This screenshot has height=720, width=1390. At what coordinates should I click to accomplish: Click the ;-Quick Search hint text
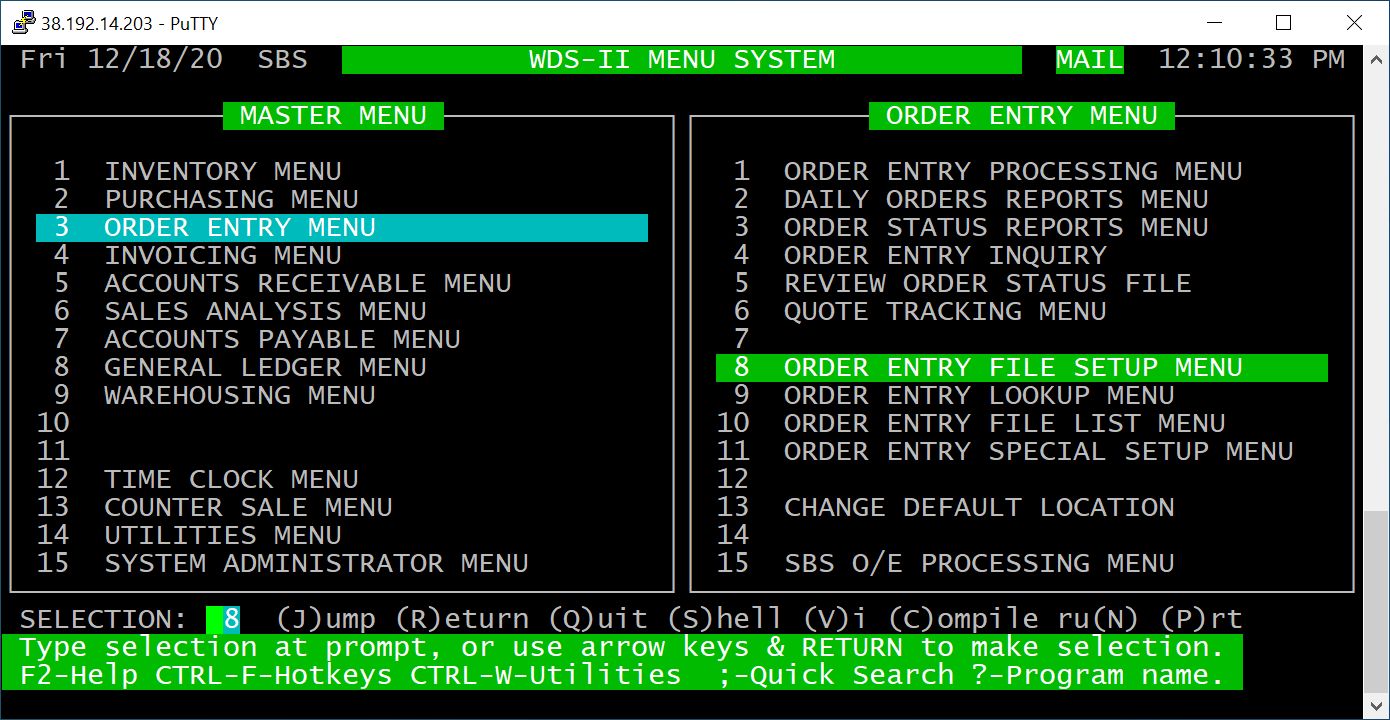(x=835, y=675)
